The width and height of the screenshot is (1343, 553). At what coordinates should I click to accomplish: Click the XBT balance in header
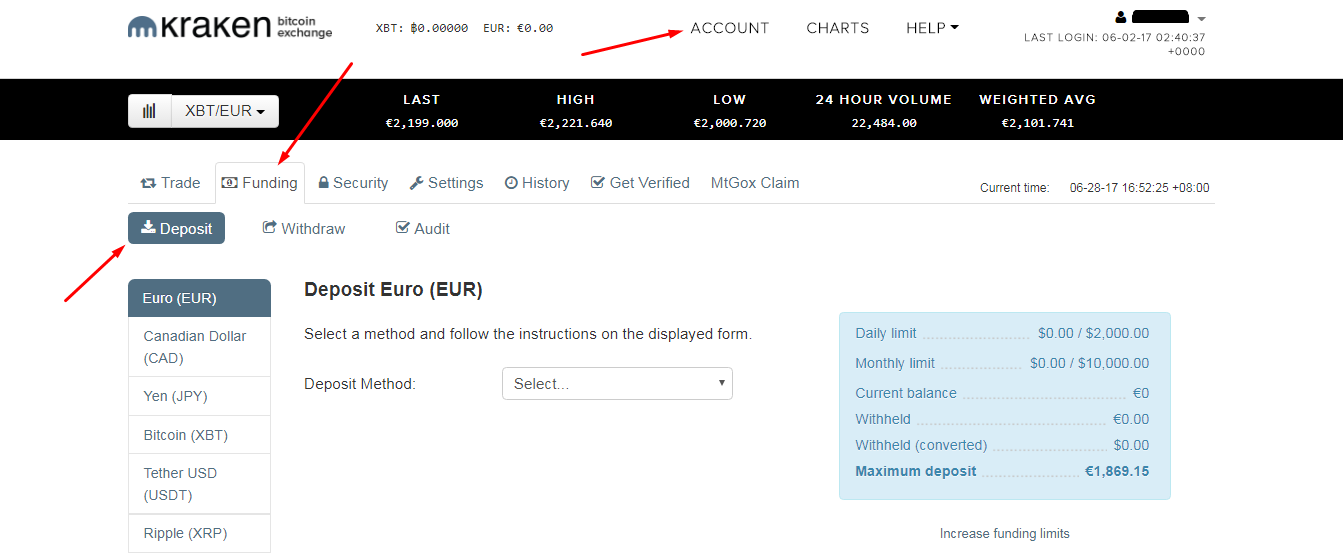point(422,28)
